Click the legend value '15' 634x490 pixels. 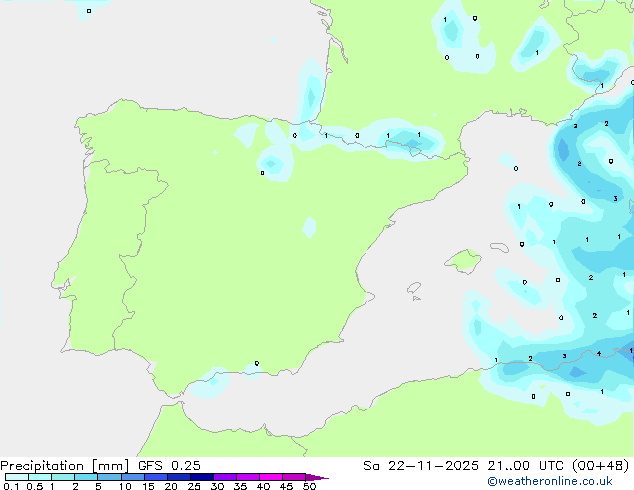click(x=148, y=486)
